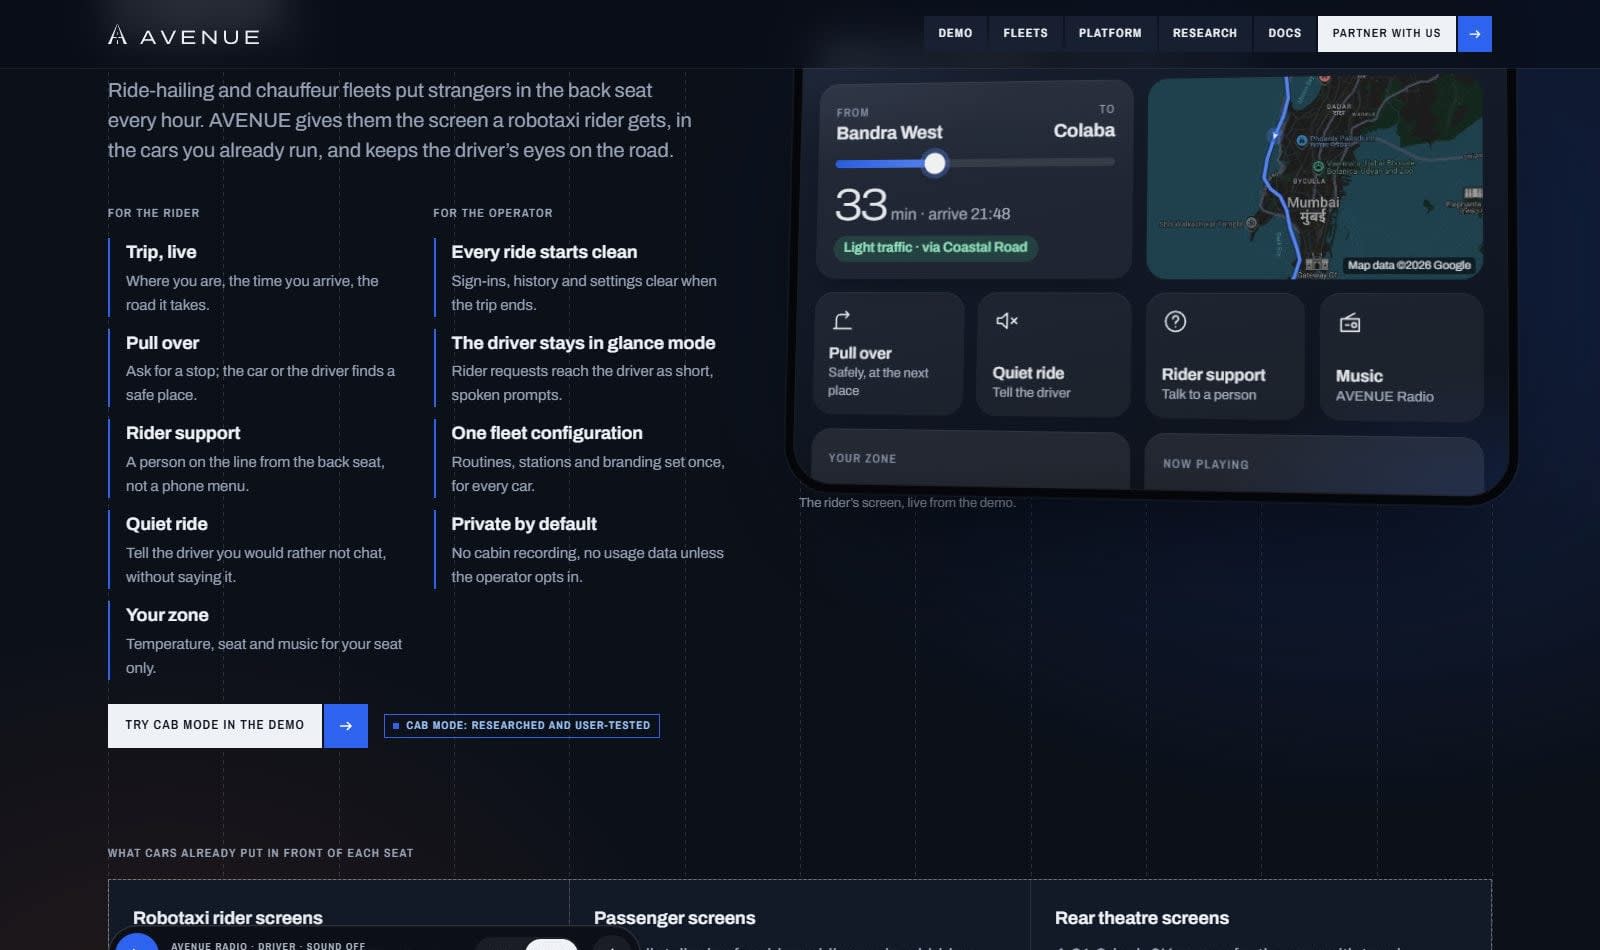The image size is (1600, 950).
Task: Click the Your Zone panel in demo
Action: click(x=970, y=459)
